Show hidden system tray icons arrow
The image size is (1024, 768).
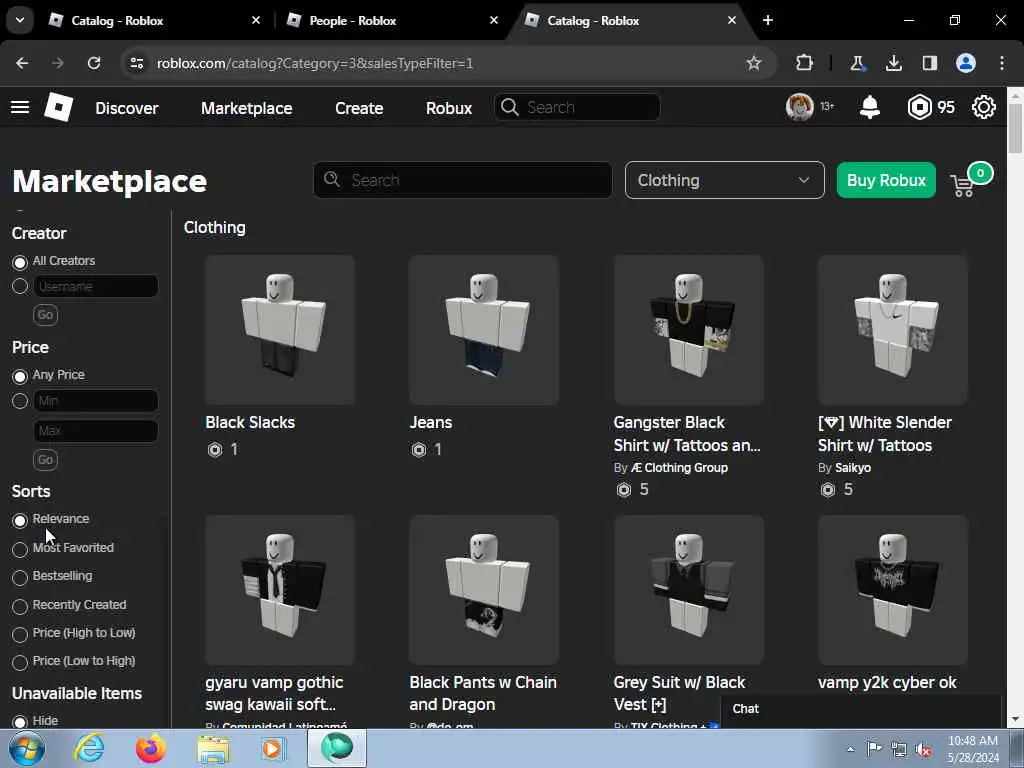pyautogui.click(x=850, y=749)
